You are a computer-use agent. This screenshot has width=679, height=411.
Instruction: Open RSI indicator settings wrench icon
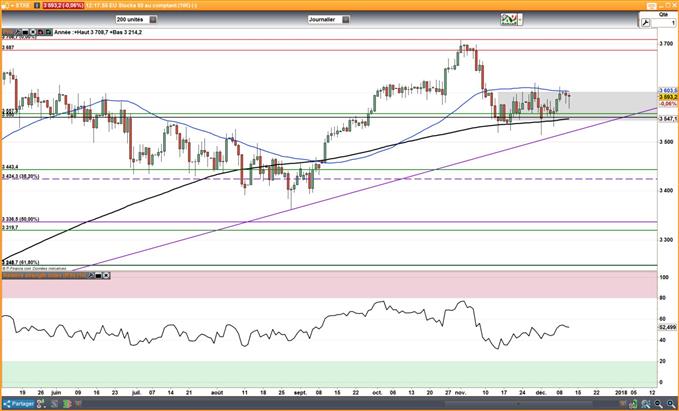(x=91, y=275)
